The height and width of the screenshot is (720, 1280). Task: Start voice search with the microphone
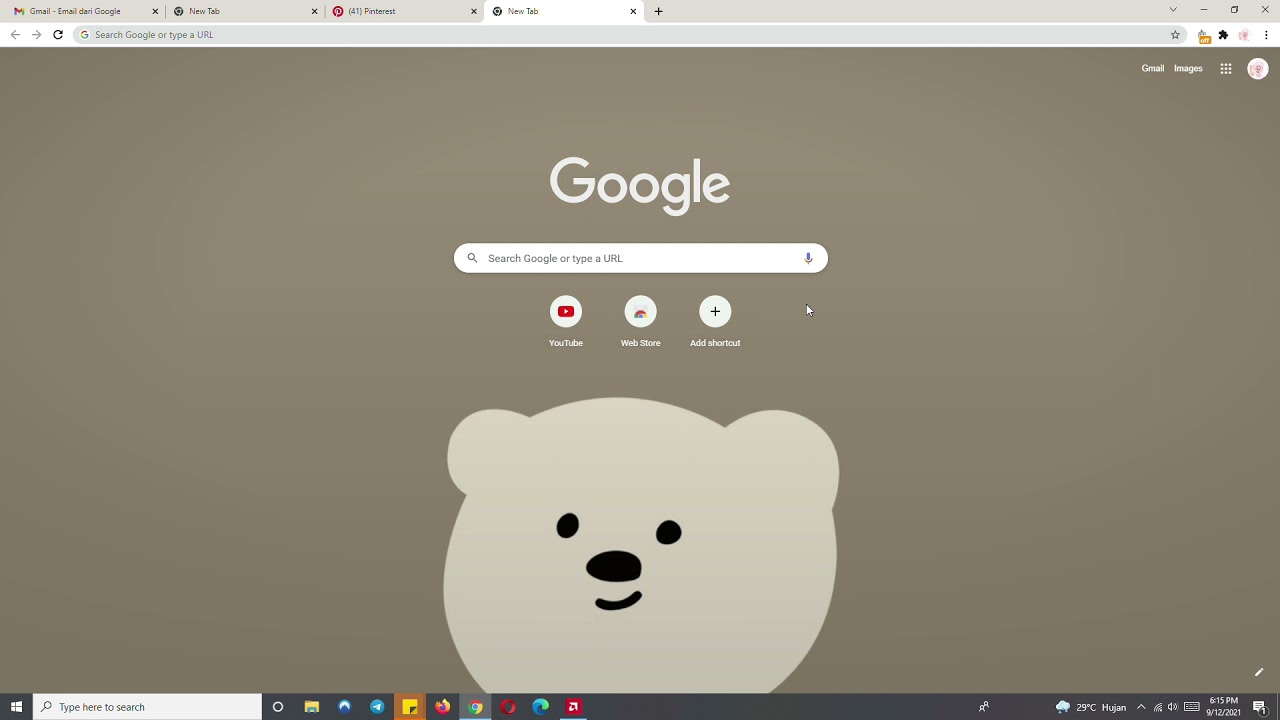(x=808, y=258)
